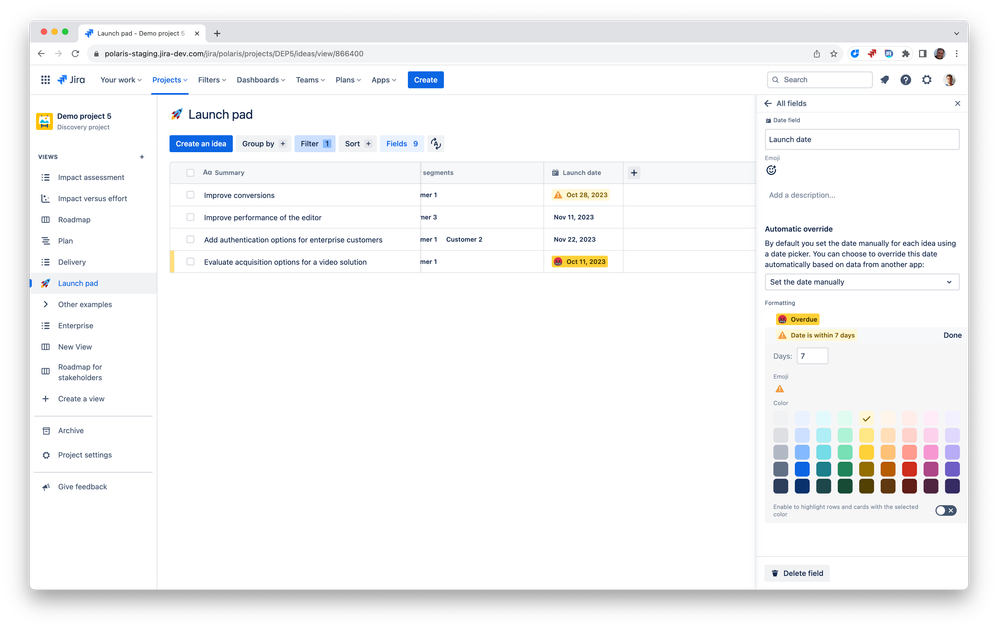This screenshot has height=629, width=998.
Task: Open the help question mark icon
Action: pos(905,80)
